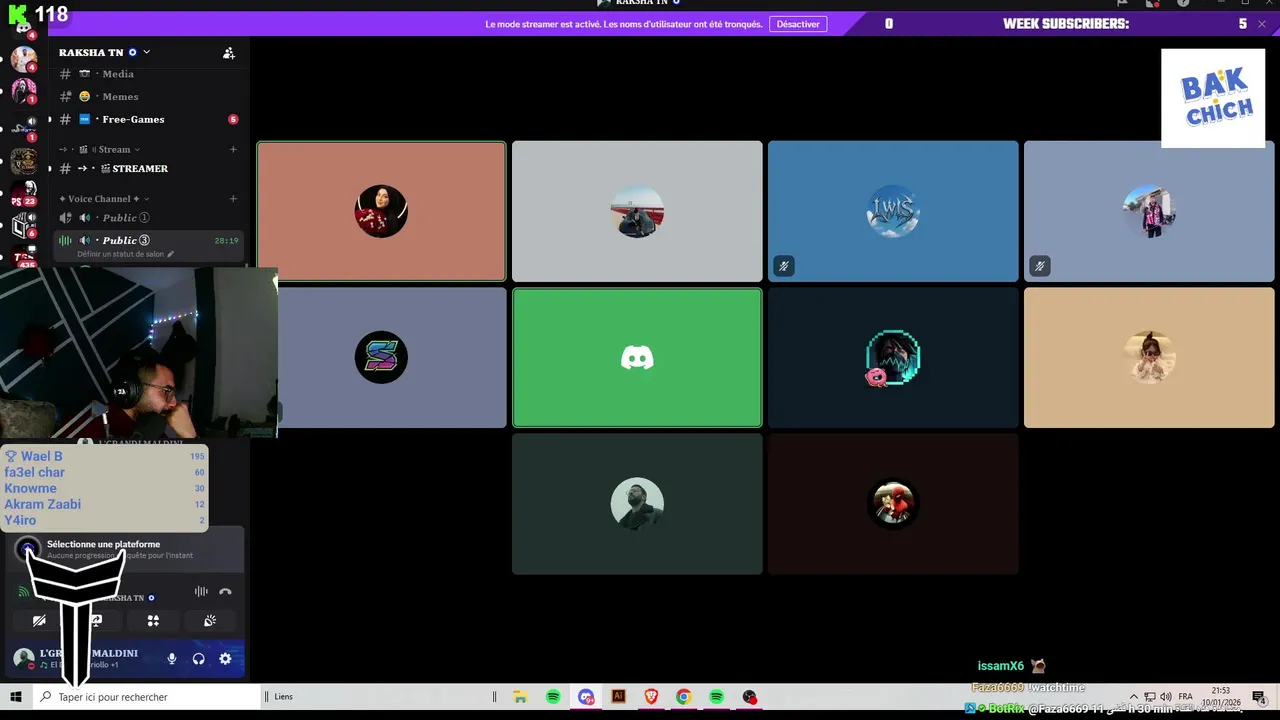Image resolution: width=1280 pixels, height=720 pixels.
Task: Open the Free-Games channel
Action: point(146,119)
